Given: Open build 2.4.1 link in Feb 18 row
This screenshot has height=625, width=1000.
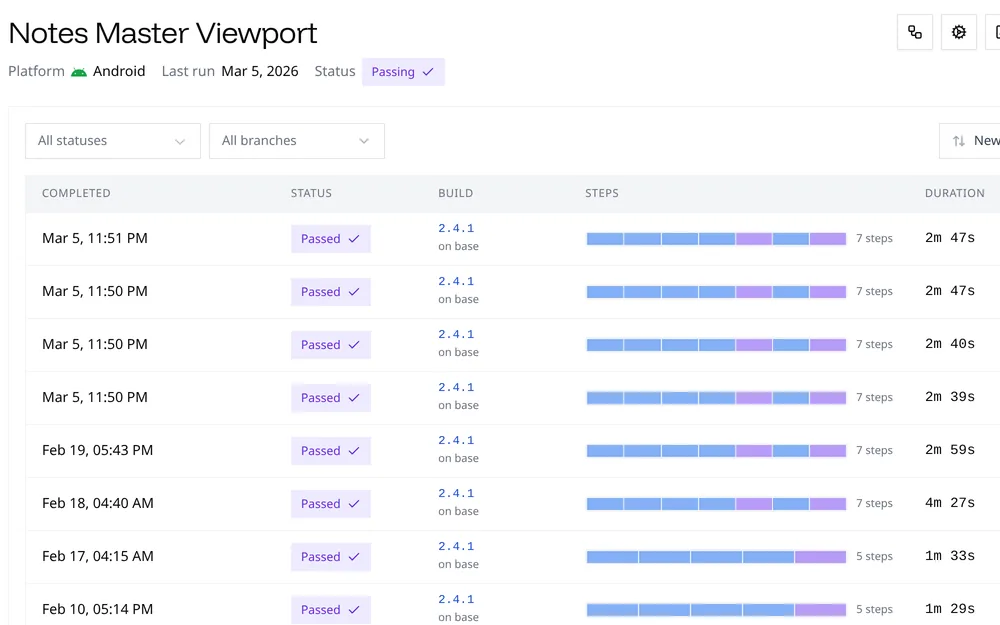Looking at the screenshot, I should coord(456,494).
